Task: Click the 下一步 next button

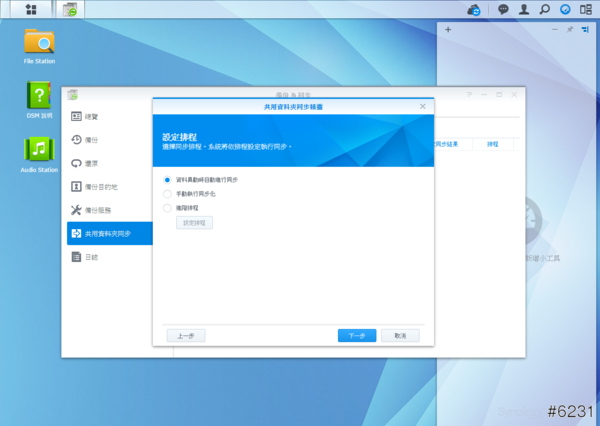Action: pyautogui.click(x=357, y=336)
